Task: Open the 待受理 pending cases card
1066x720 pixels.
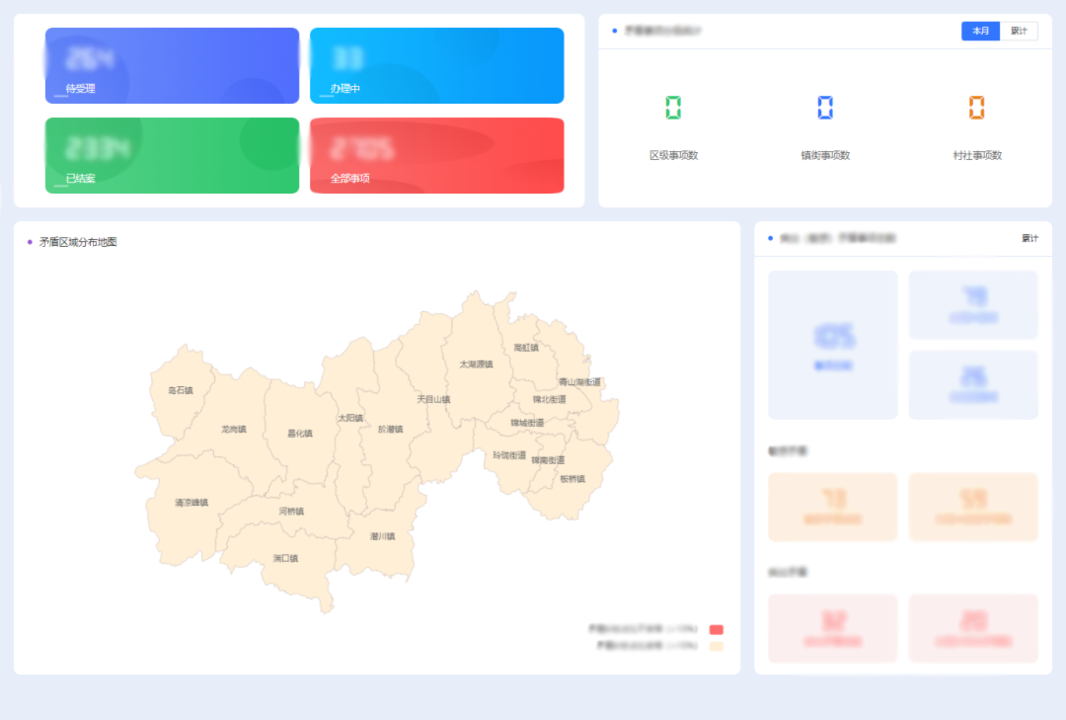Action: point(172,66)
